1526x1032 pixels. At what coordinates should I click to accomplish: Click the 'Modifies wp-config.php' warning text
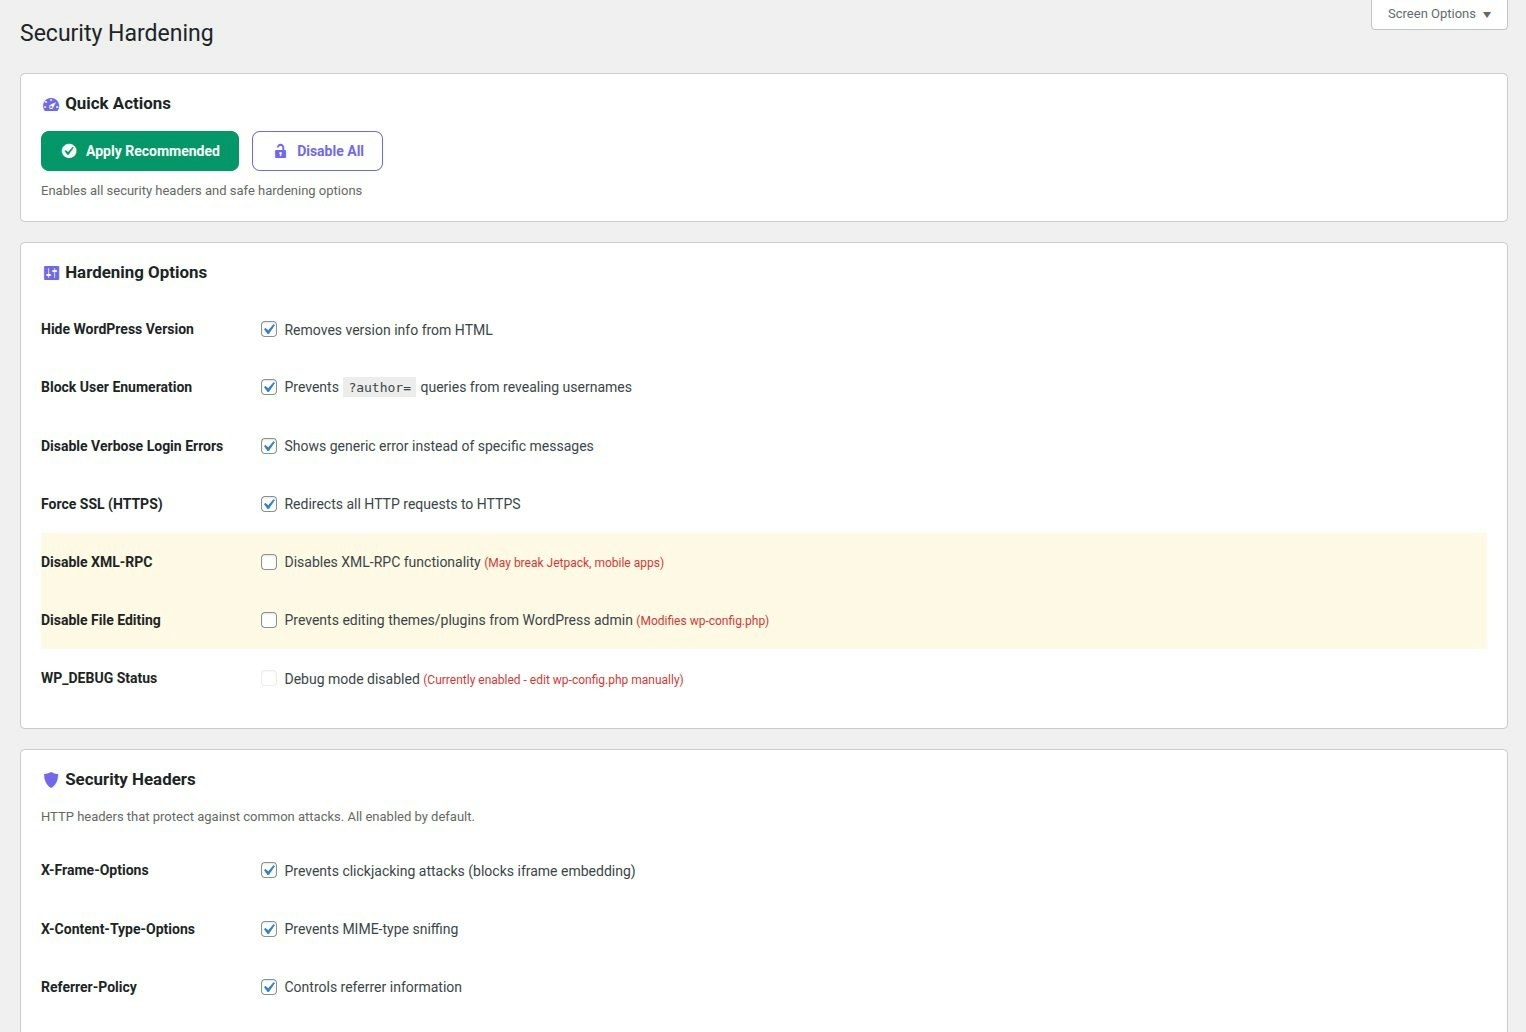pyautogui.click(x=702, y=621)
